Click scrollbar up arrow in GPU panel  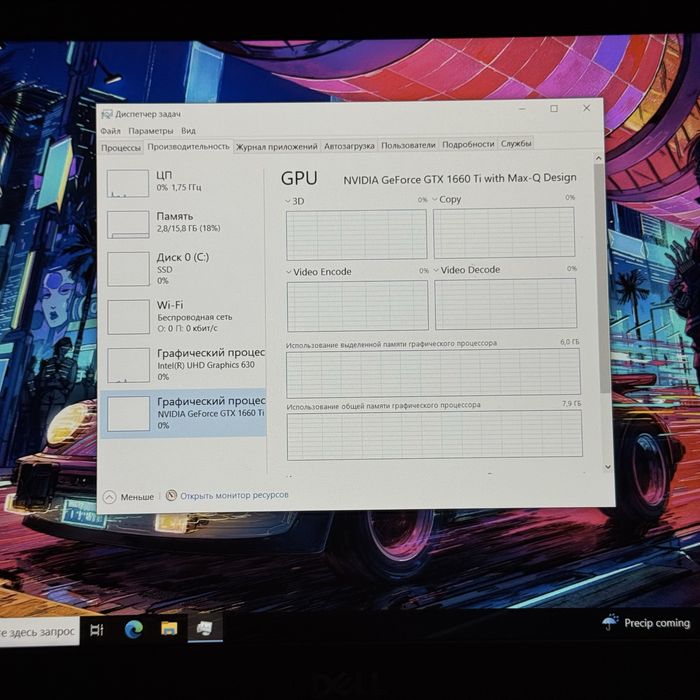click(x=598, y=158)
